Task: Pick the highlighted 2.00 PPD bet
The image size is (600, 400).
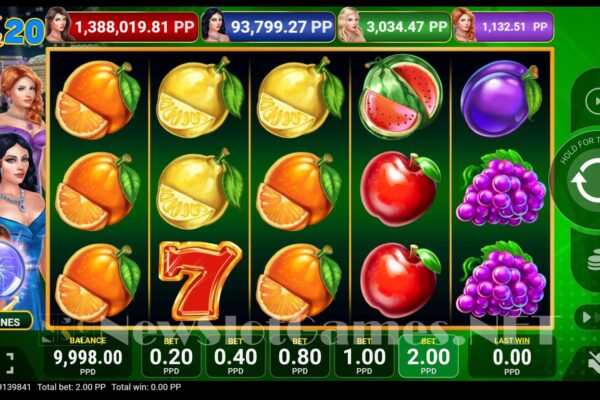Action: click(428, 357)
